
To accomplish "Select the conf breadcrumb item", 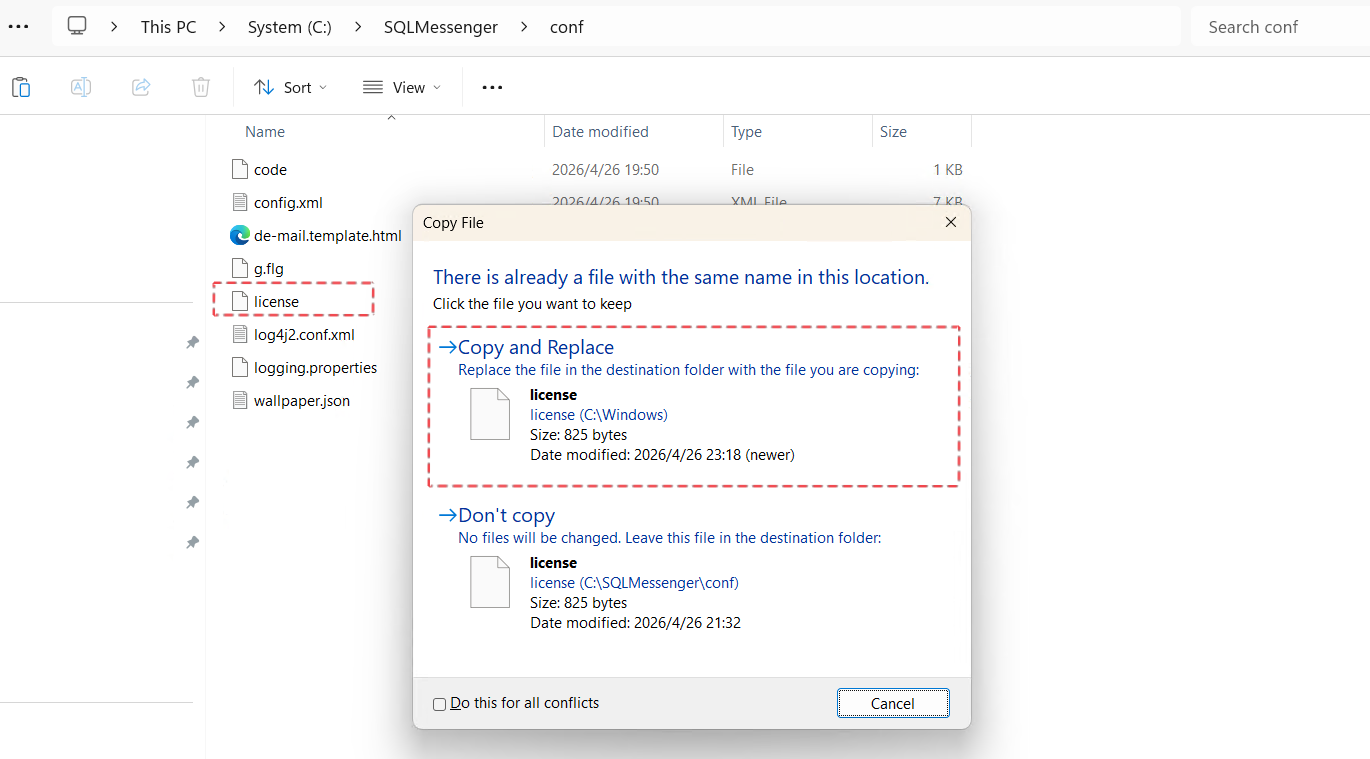I will 566,27.
